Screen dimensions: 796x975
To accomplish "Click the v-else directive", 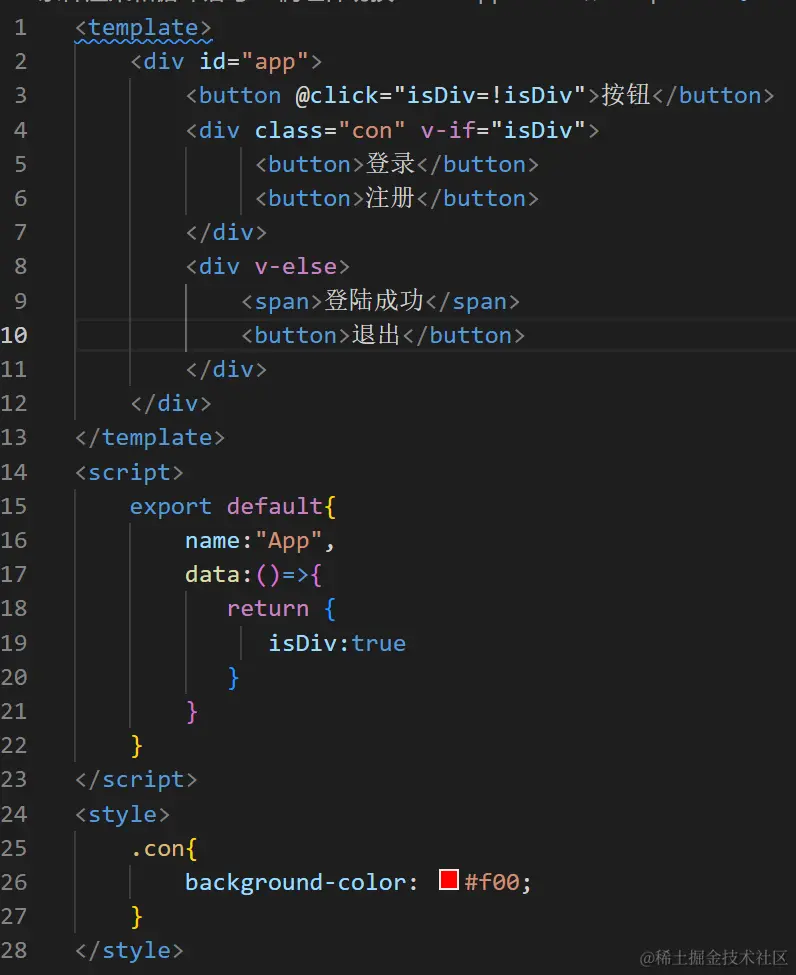I will tap(295, 267).
